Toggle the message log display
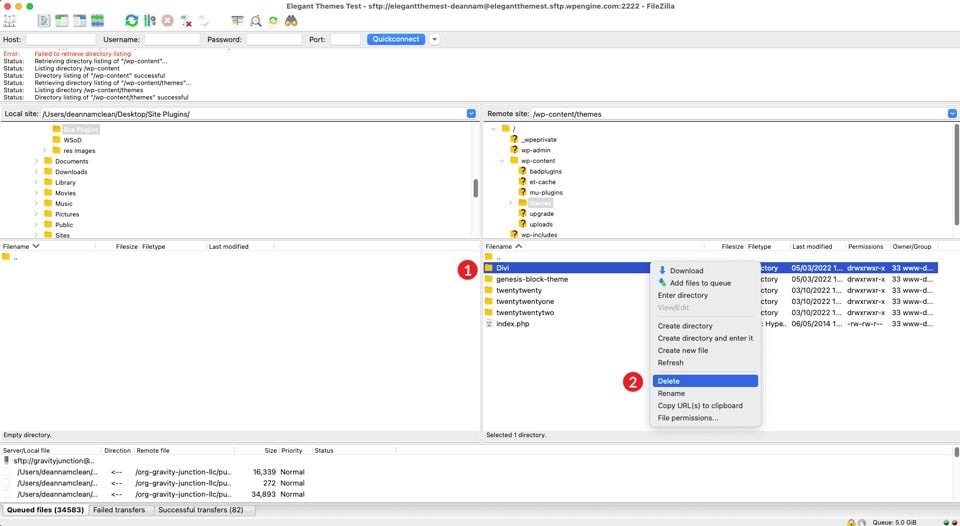This screenshot has width=960, height=526. [x=44, y=20]
